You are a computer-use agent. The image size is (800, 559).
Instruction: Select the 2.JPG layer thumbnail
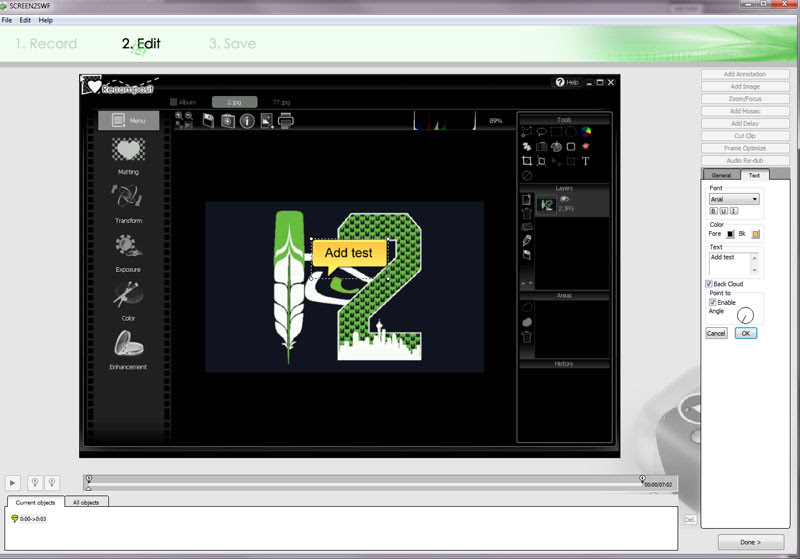(546, 205)
